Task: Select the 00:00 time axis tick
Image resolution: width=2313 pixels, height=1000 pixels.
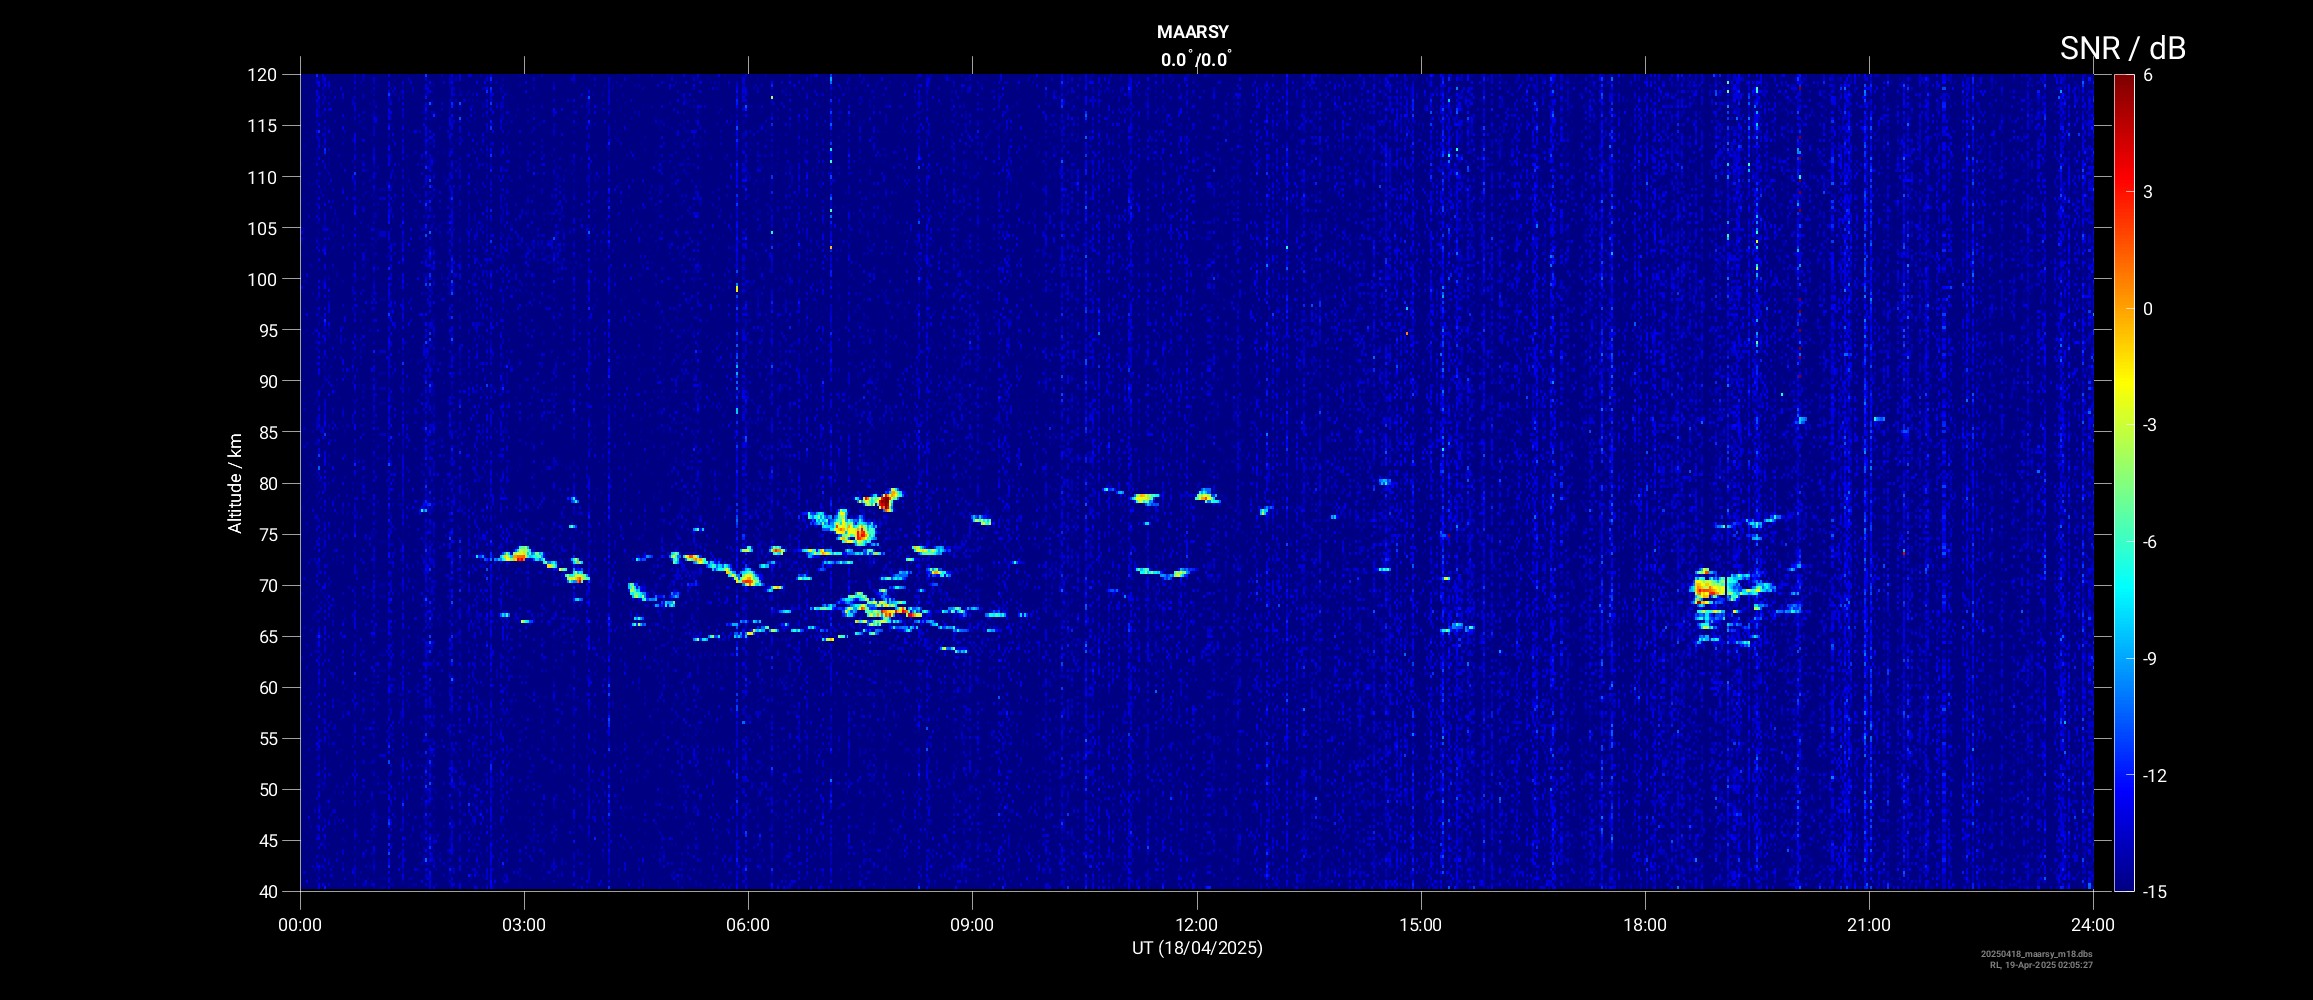Action: point(300,925)
